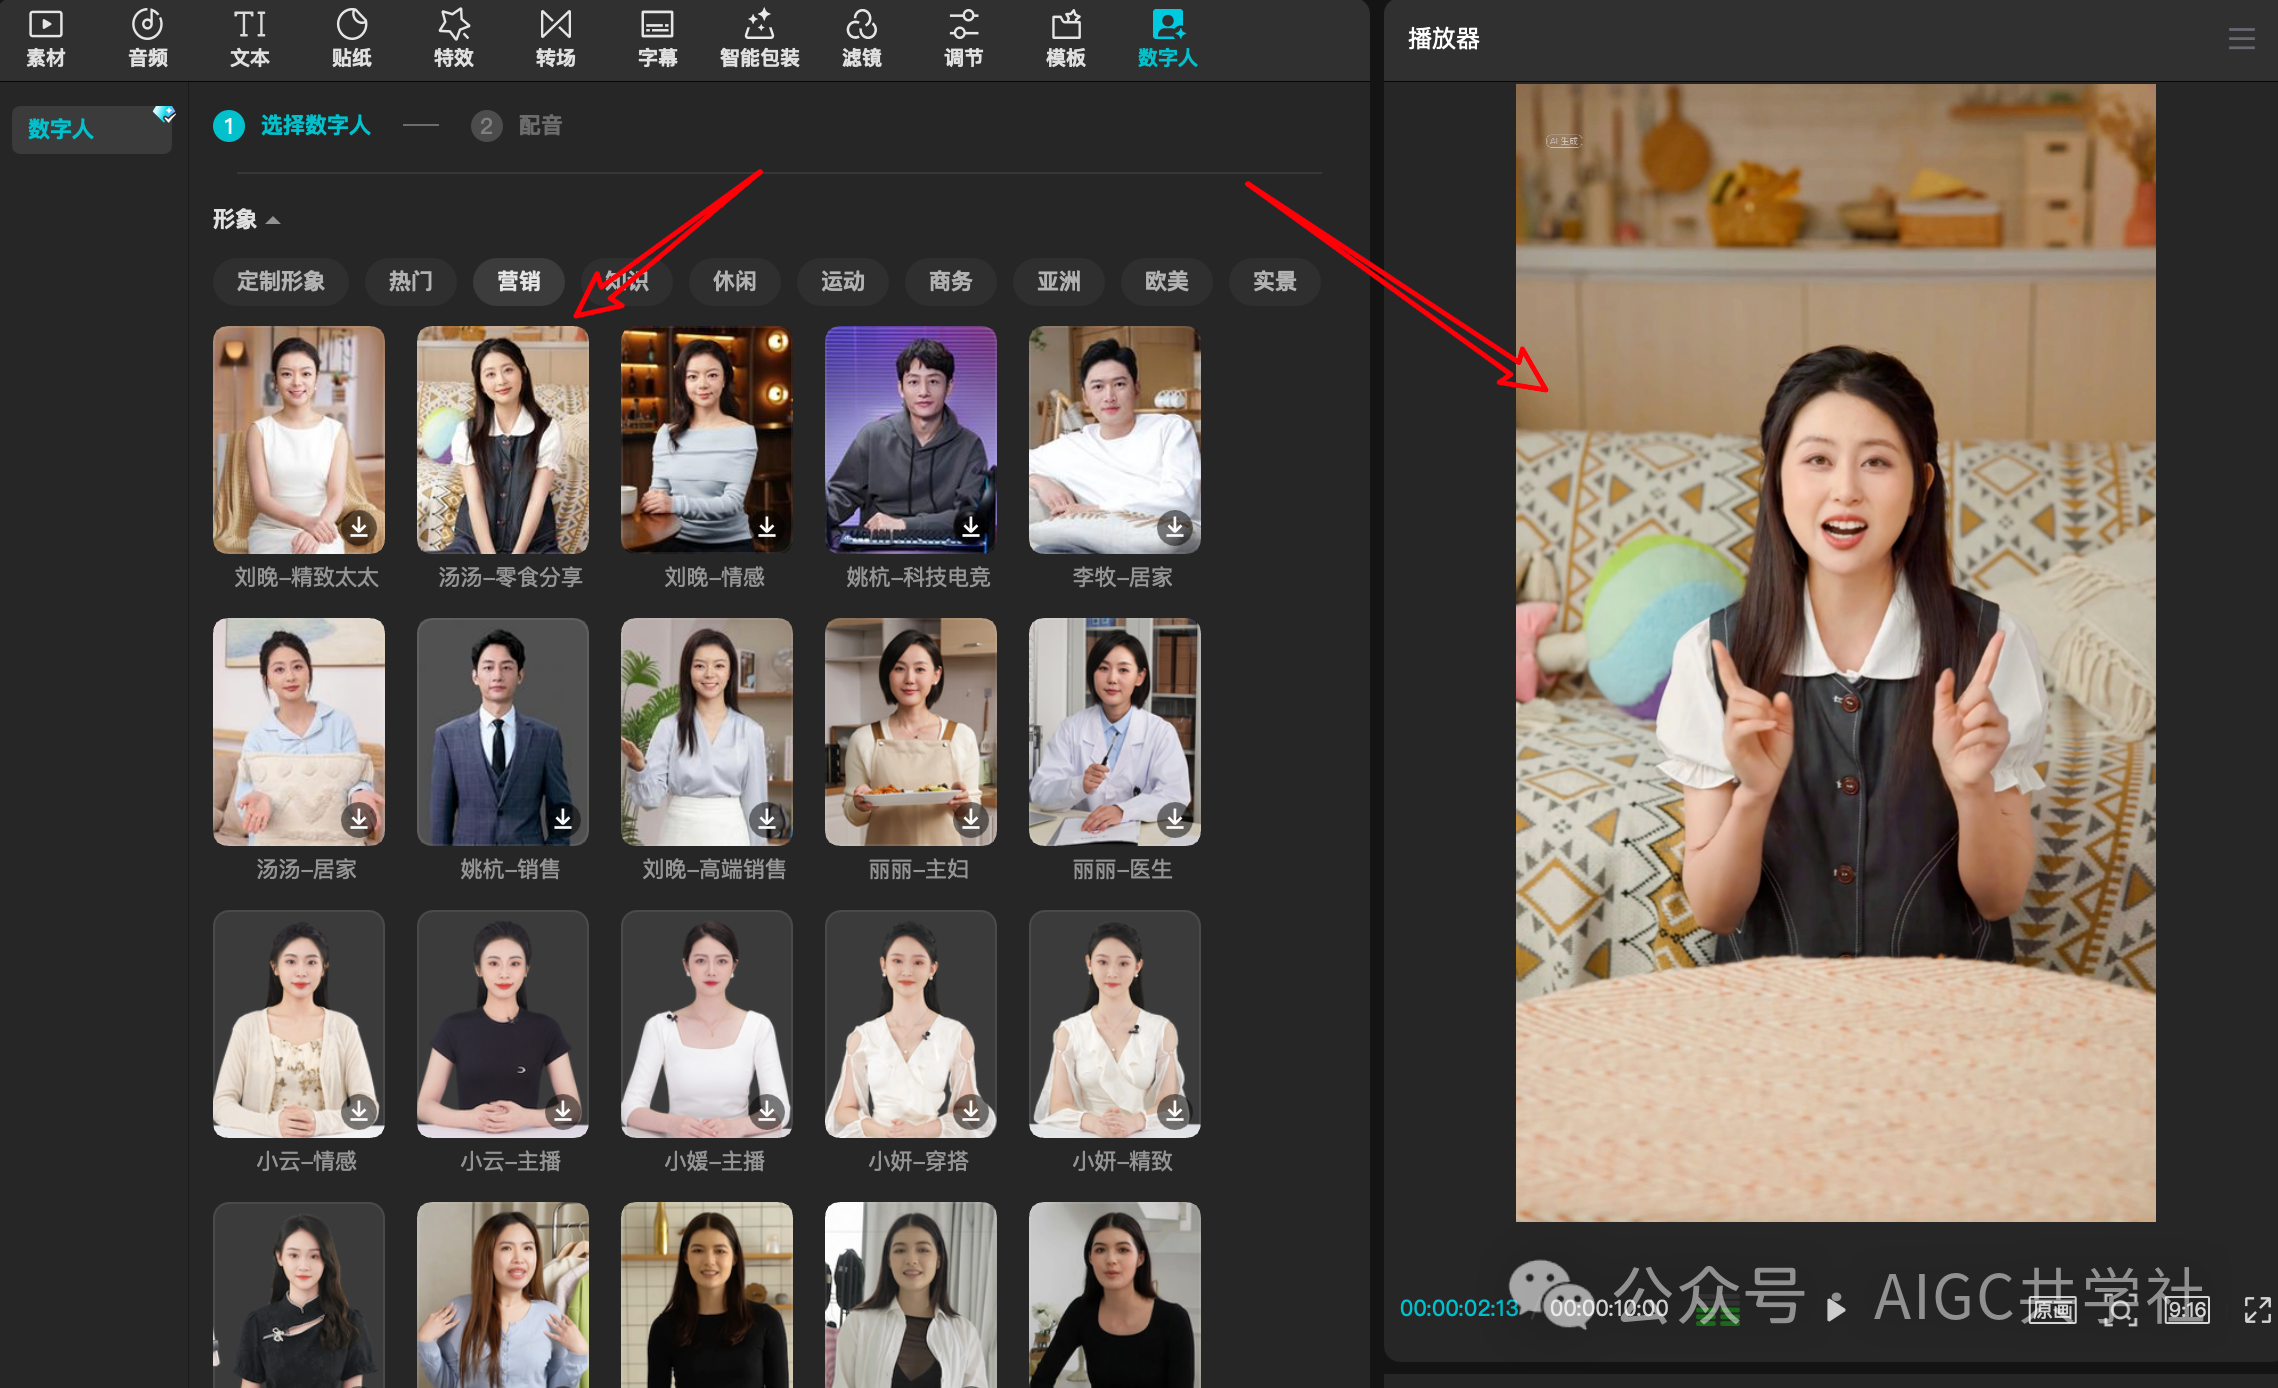Open the 智能包装 smart packaging tool
Screen dimensions: 2278x1388
pos(759,38)
